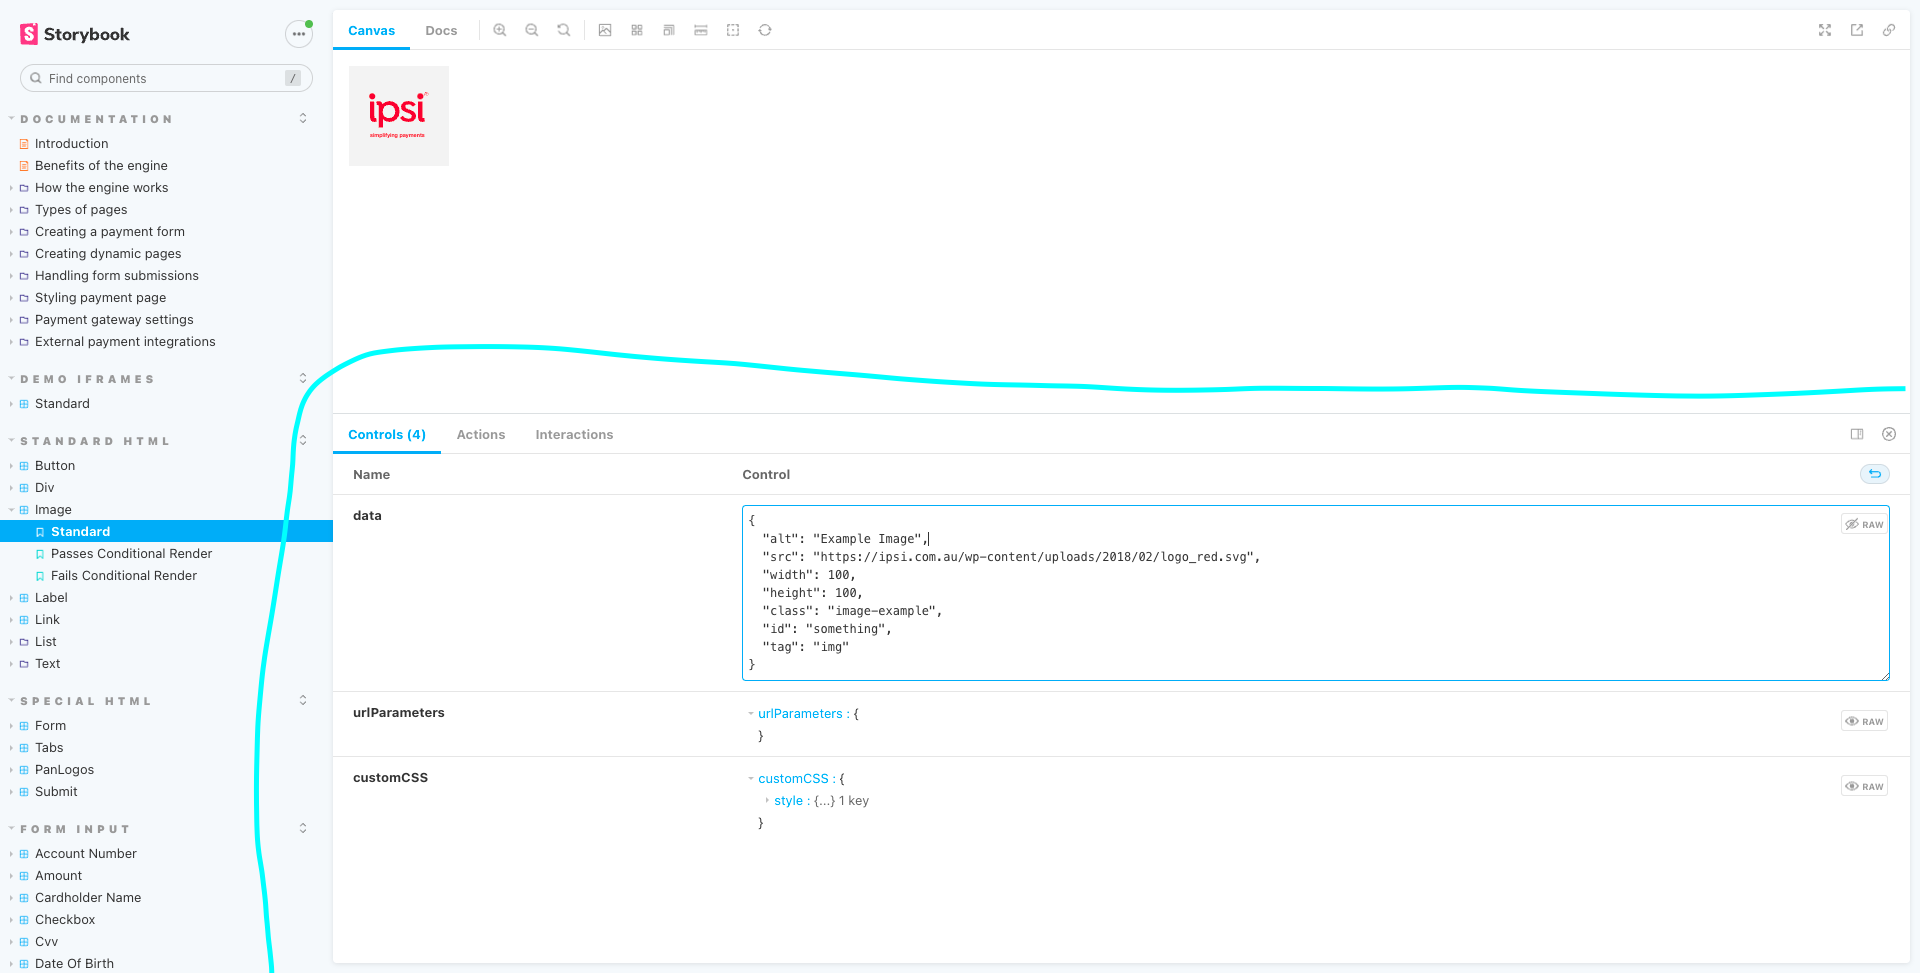Select the Canvas tab

pos(371,31)
